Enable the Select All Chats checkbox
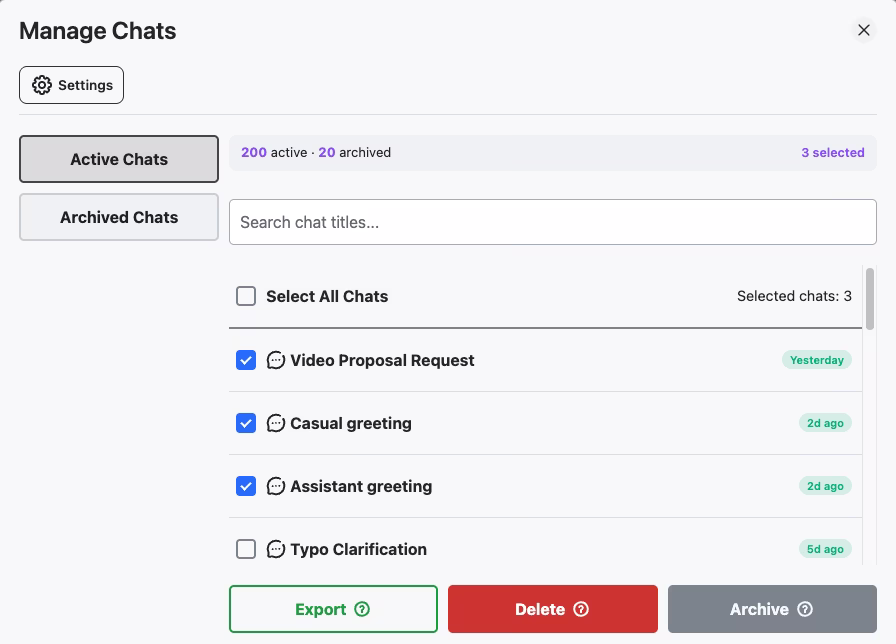The height and width of the screenshot is (644, 896). click(244, 296)
